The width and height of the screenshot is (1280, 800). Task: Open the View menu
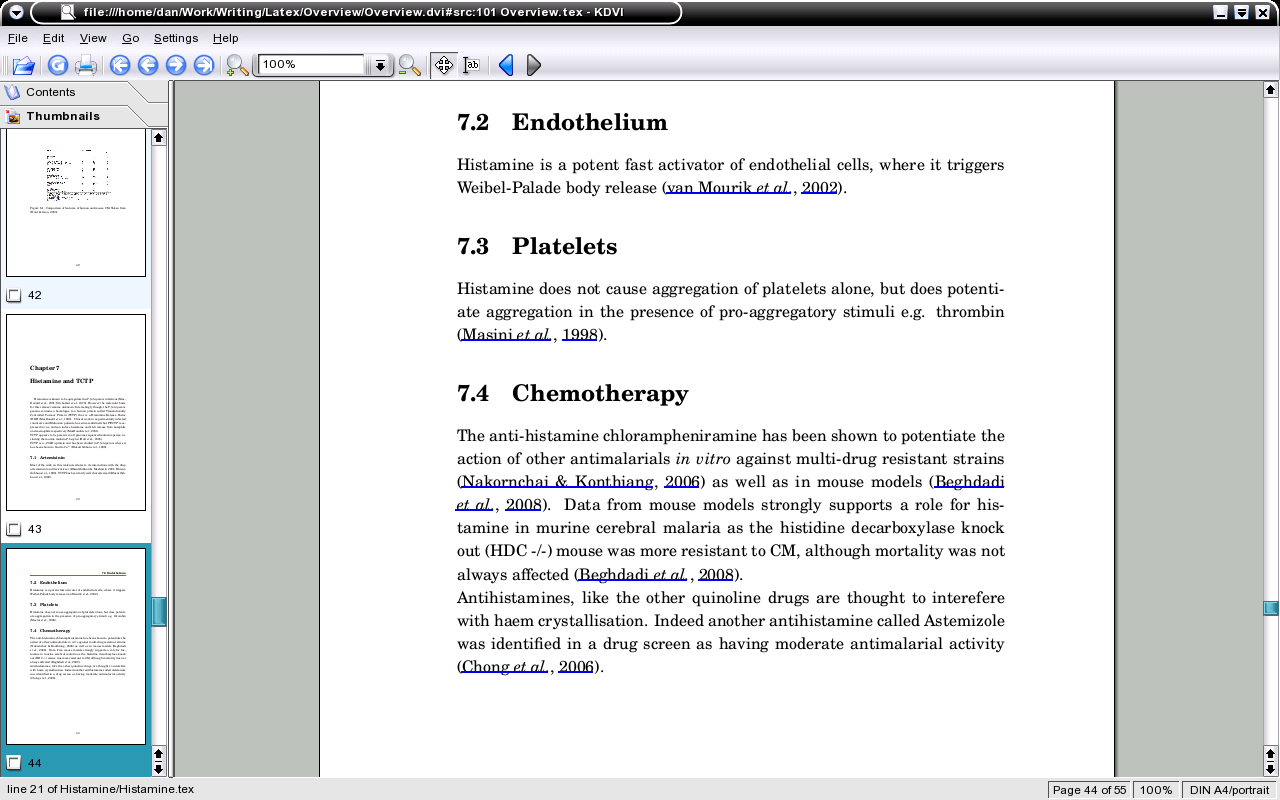pos(93,38)
